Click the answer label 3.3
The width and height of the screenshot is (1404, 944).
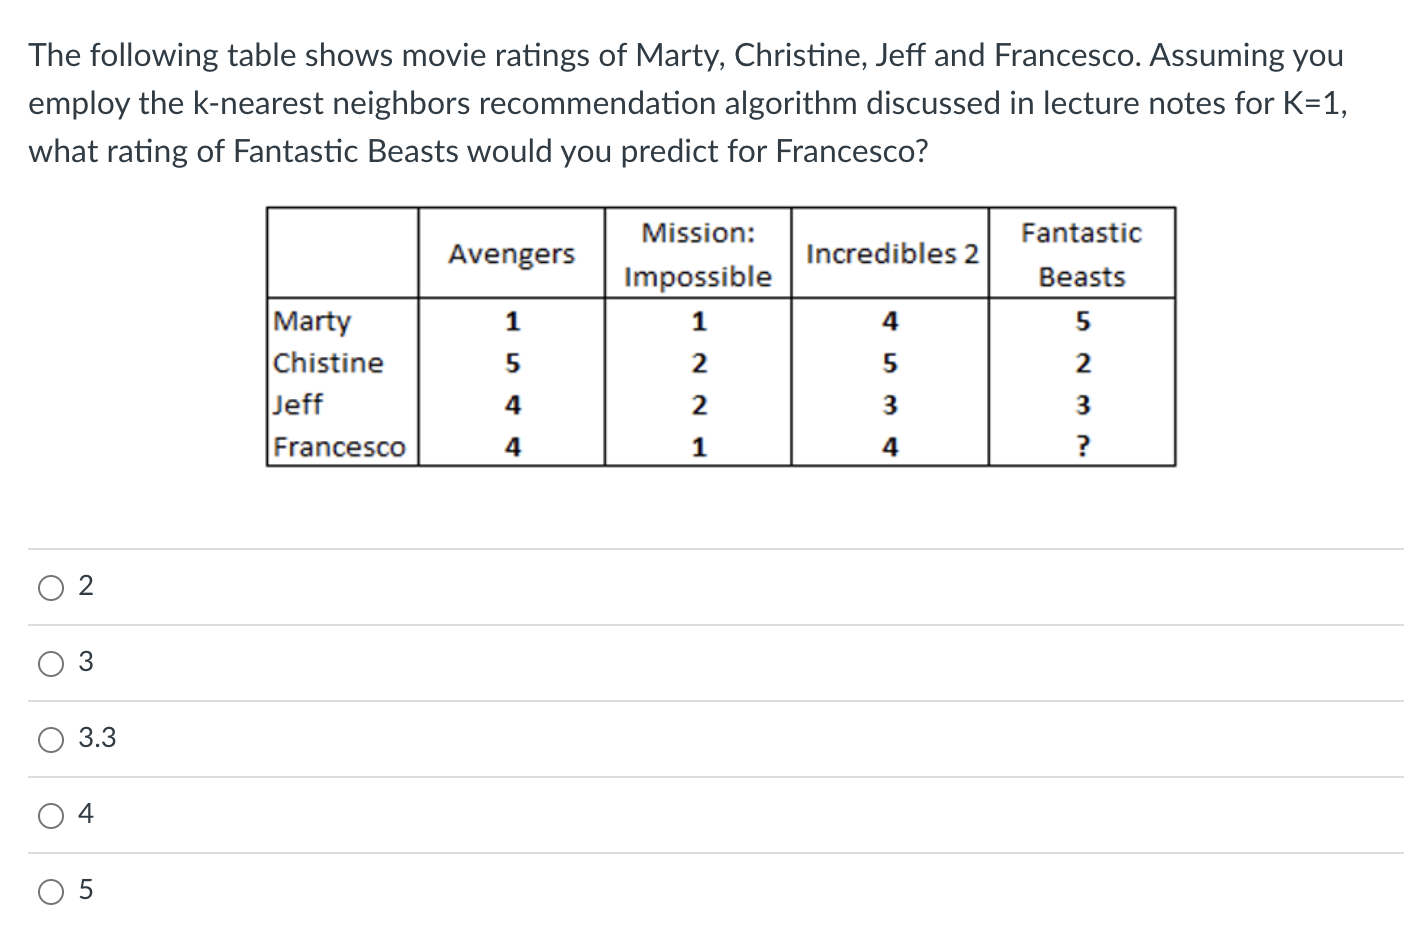tap(97, 739)
